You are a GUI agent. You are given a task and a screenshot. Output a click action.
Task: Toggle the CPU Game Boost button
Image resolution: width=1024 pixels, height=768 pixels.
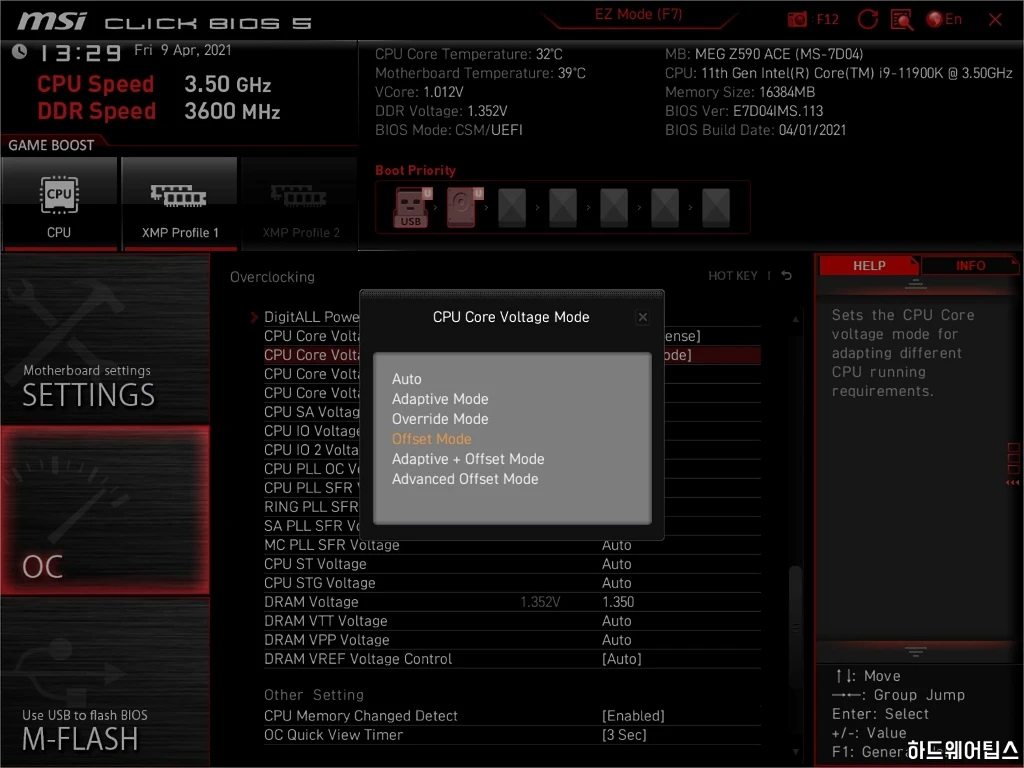click(59, 204)
